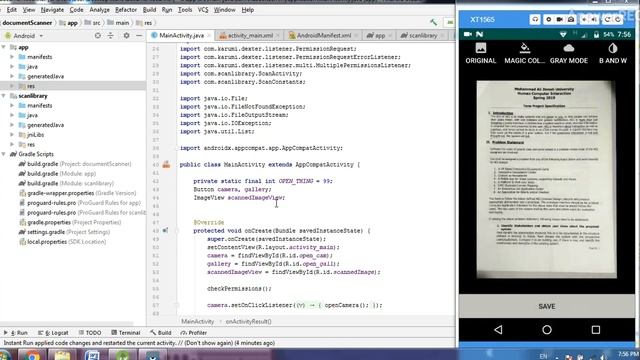Image resolution: width=640 pixels, height=360 pixels.
Task: Click the onActivityResult() breadcrumb
Action: point(249,322)
